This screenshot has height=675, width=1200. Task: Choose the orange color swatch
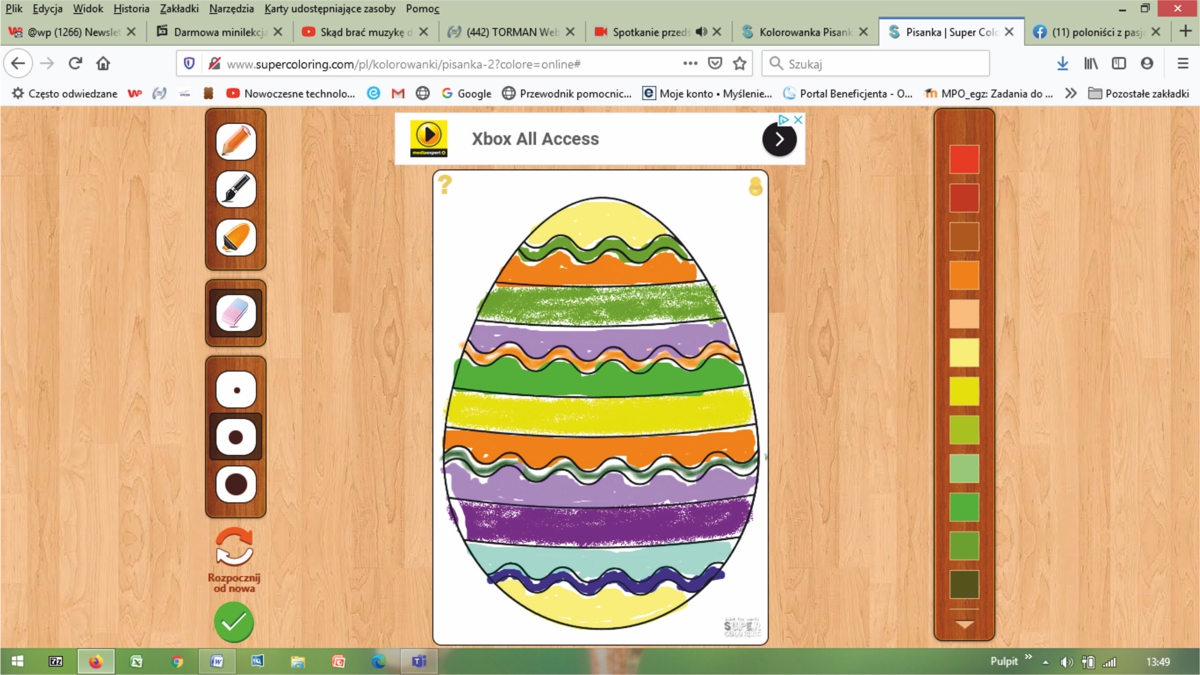(964, 275)
